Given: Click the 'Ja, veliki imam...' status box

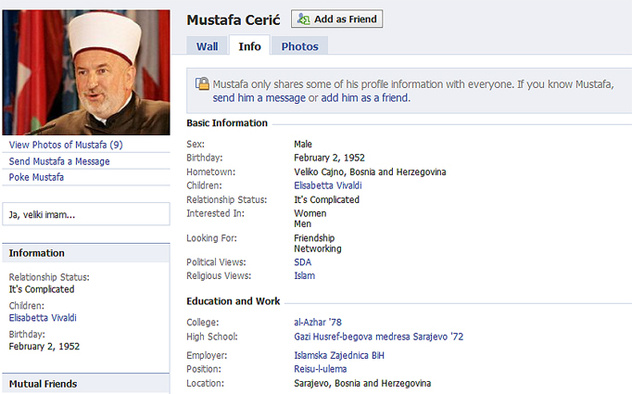Looking at the screenshot, I should (x=86, y=214).
